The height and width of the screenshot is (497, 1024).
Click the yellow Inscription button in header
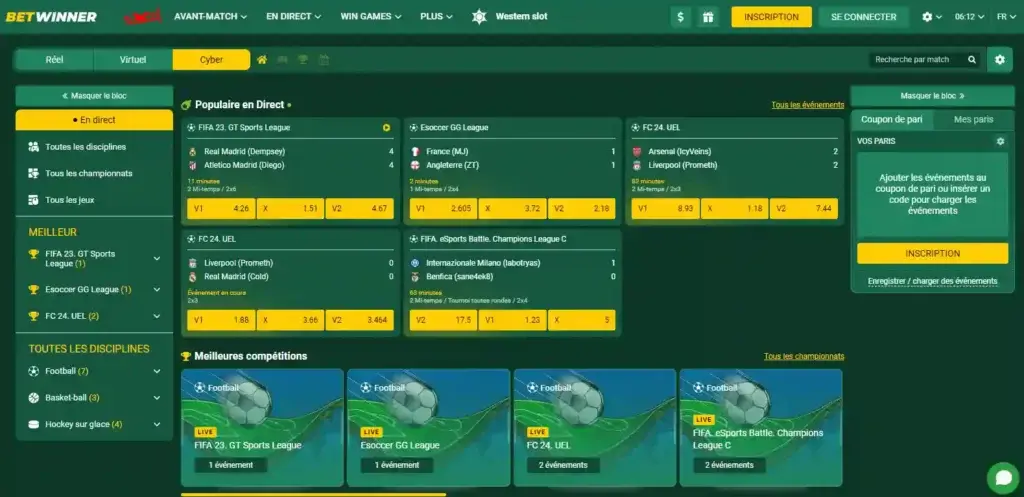(x=771, y=17)
